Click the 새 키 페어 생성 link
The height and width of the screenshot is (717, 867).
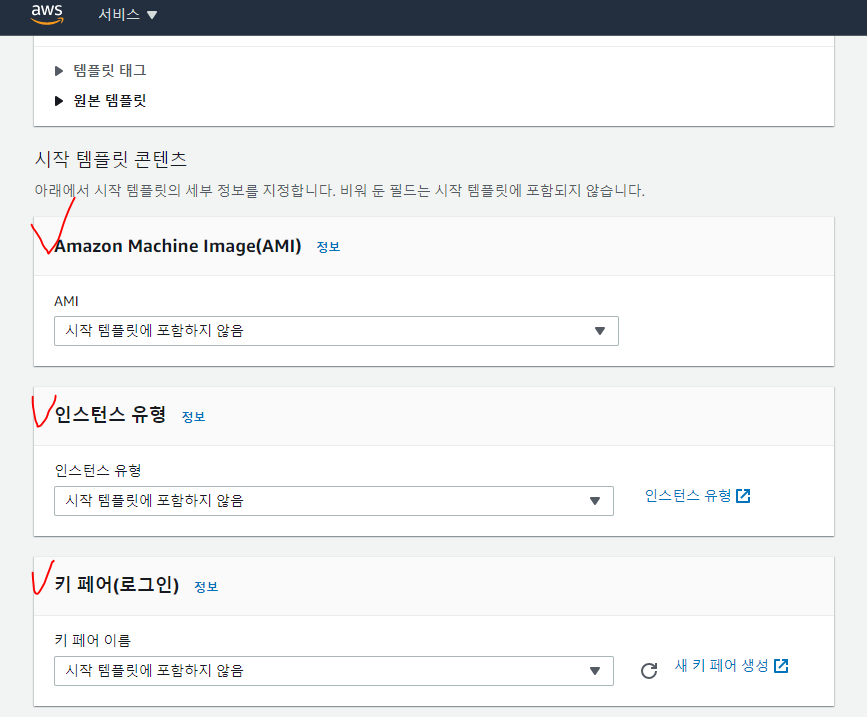pyautogui.click(x=723, y=666)
